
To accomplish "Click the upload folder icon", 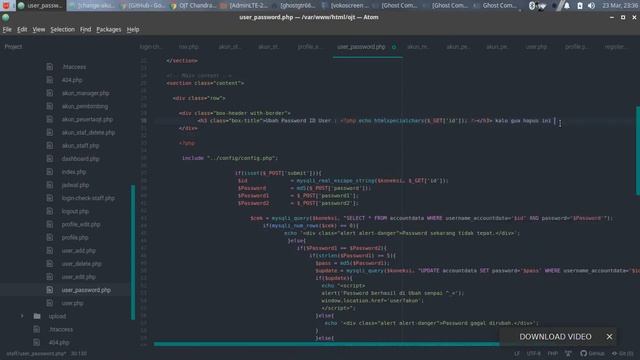I will pyautogui.click(x=37, y=316).
